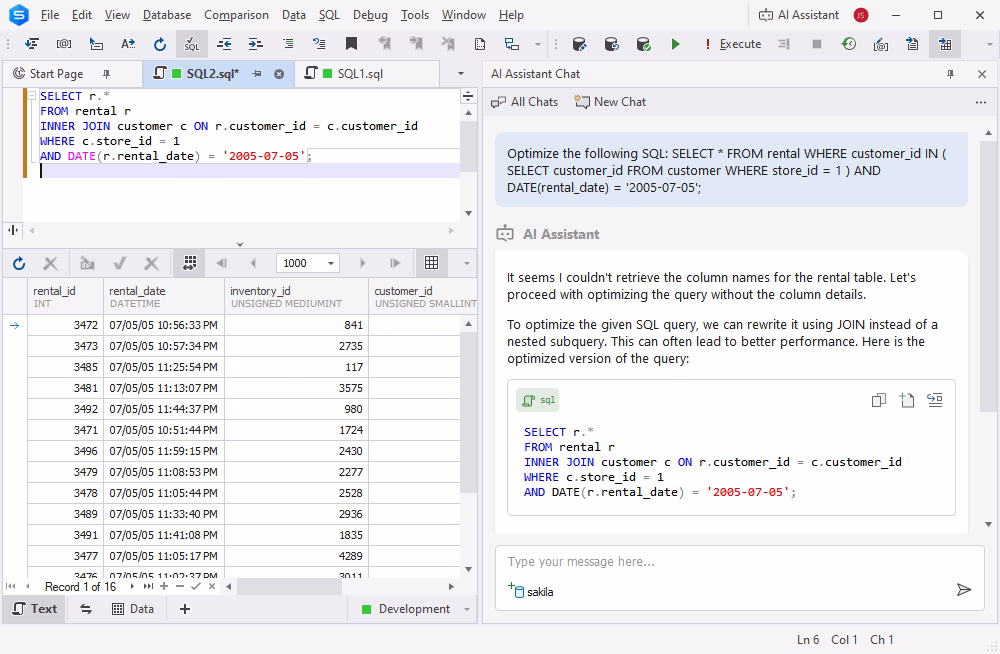Toggle auto-fit column widths in grid toolbar
Image resolution: width=1000 pixels, height=654 pixels.
[x=189, y=263]
